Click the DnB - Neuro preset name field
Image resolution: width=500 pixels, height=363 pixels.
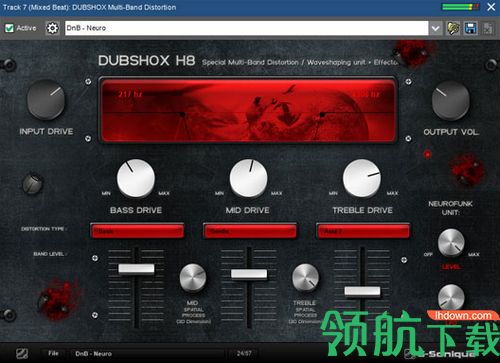246,28
